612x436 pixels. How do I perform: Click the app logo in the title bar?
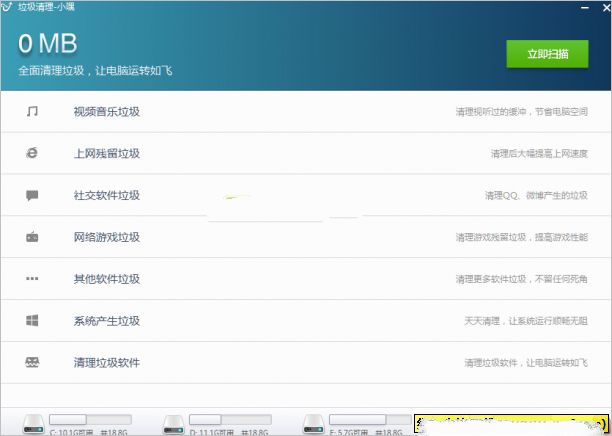(8, 6)
